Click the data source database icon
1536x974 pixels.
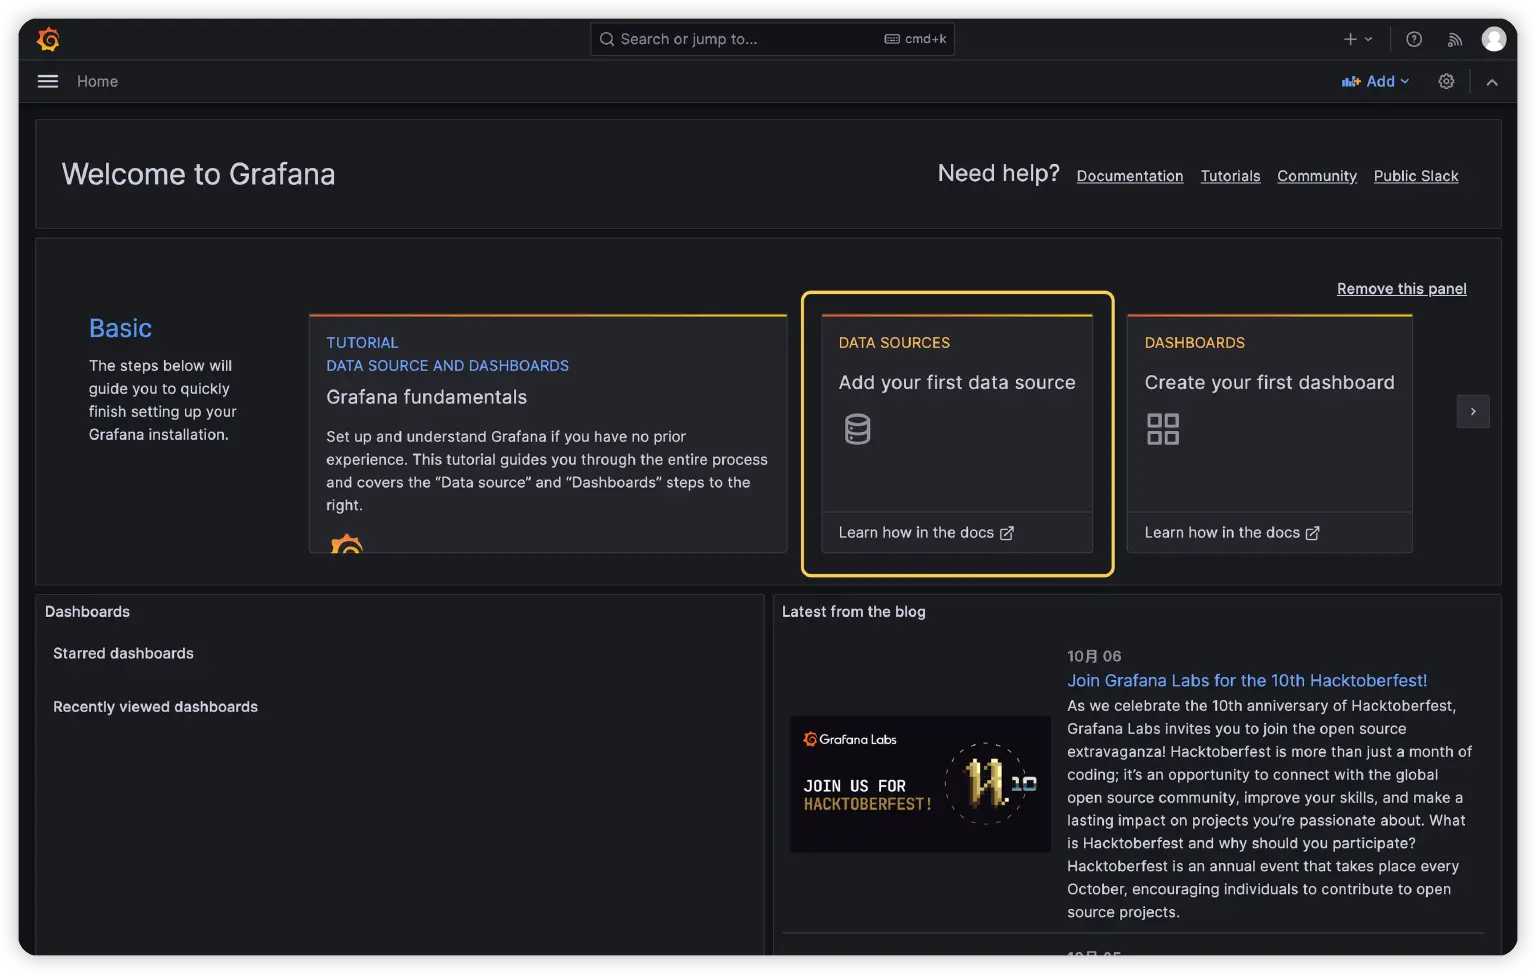click(857, 429)
